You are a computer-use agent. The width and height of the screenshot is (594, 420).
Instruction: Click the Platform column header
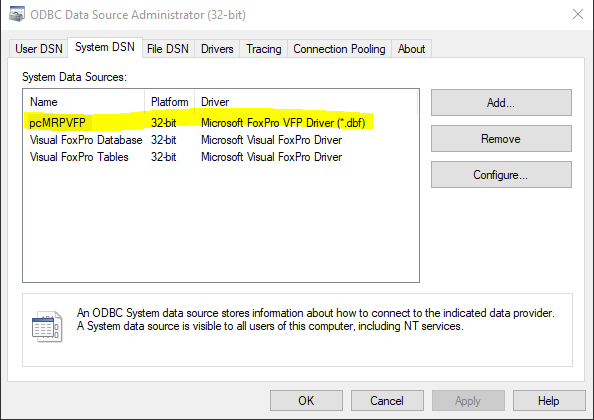click(170, 102)
